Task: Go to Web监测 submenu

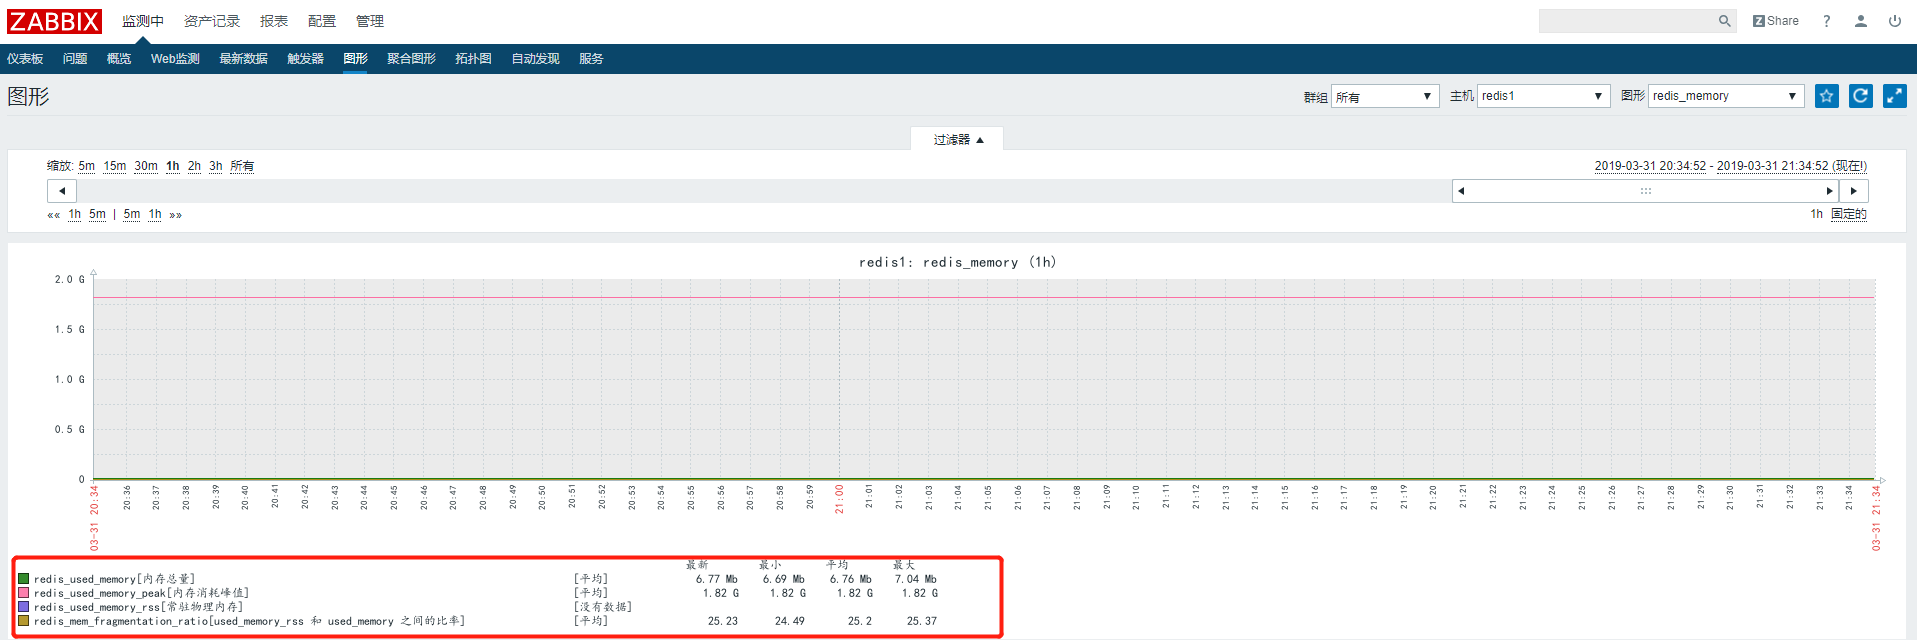Action: 175,59
